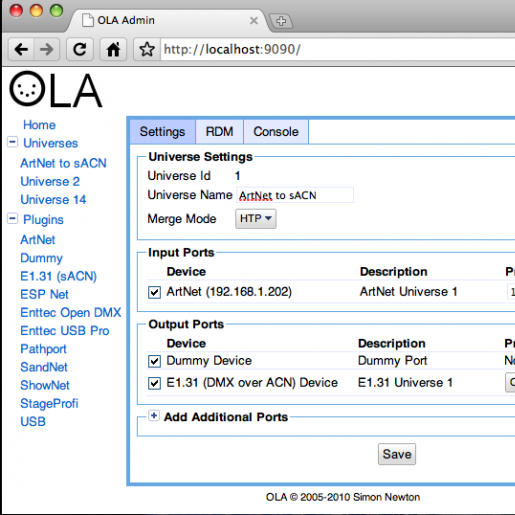
Task: Open the E1.31 (sACN) plugin page
Action: click(x=58, y=276)
